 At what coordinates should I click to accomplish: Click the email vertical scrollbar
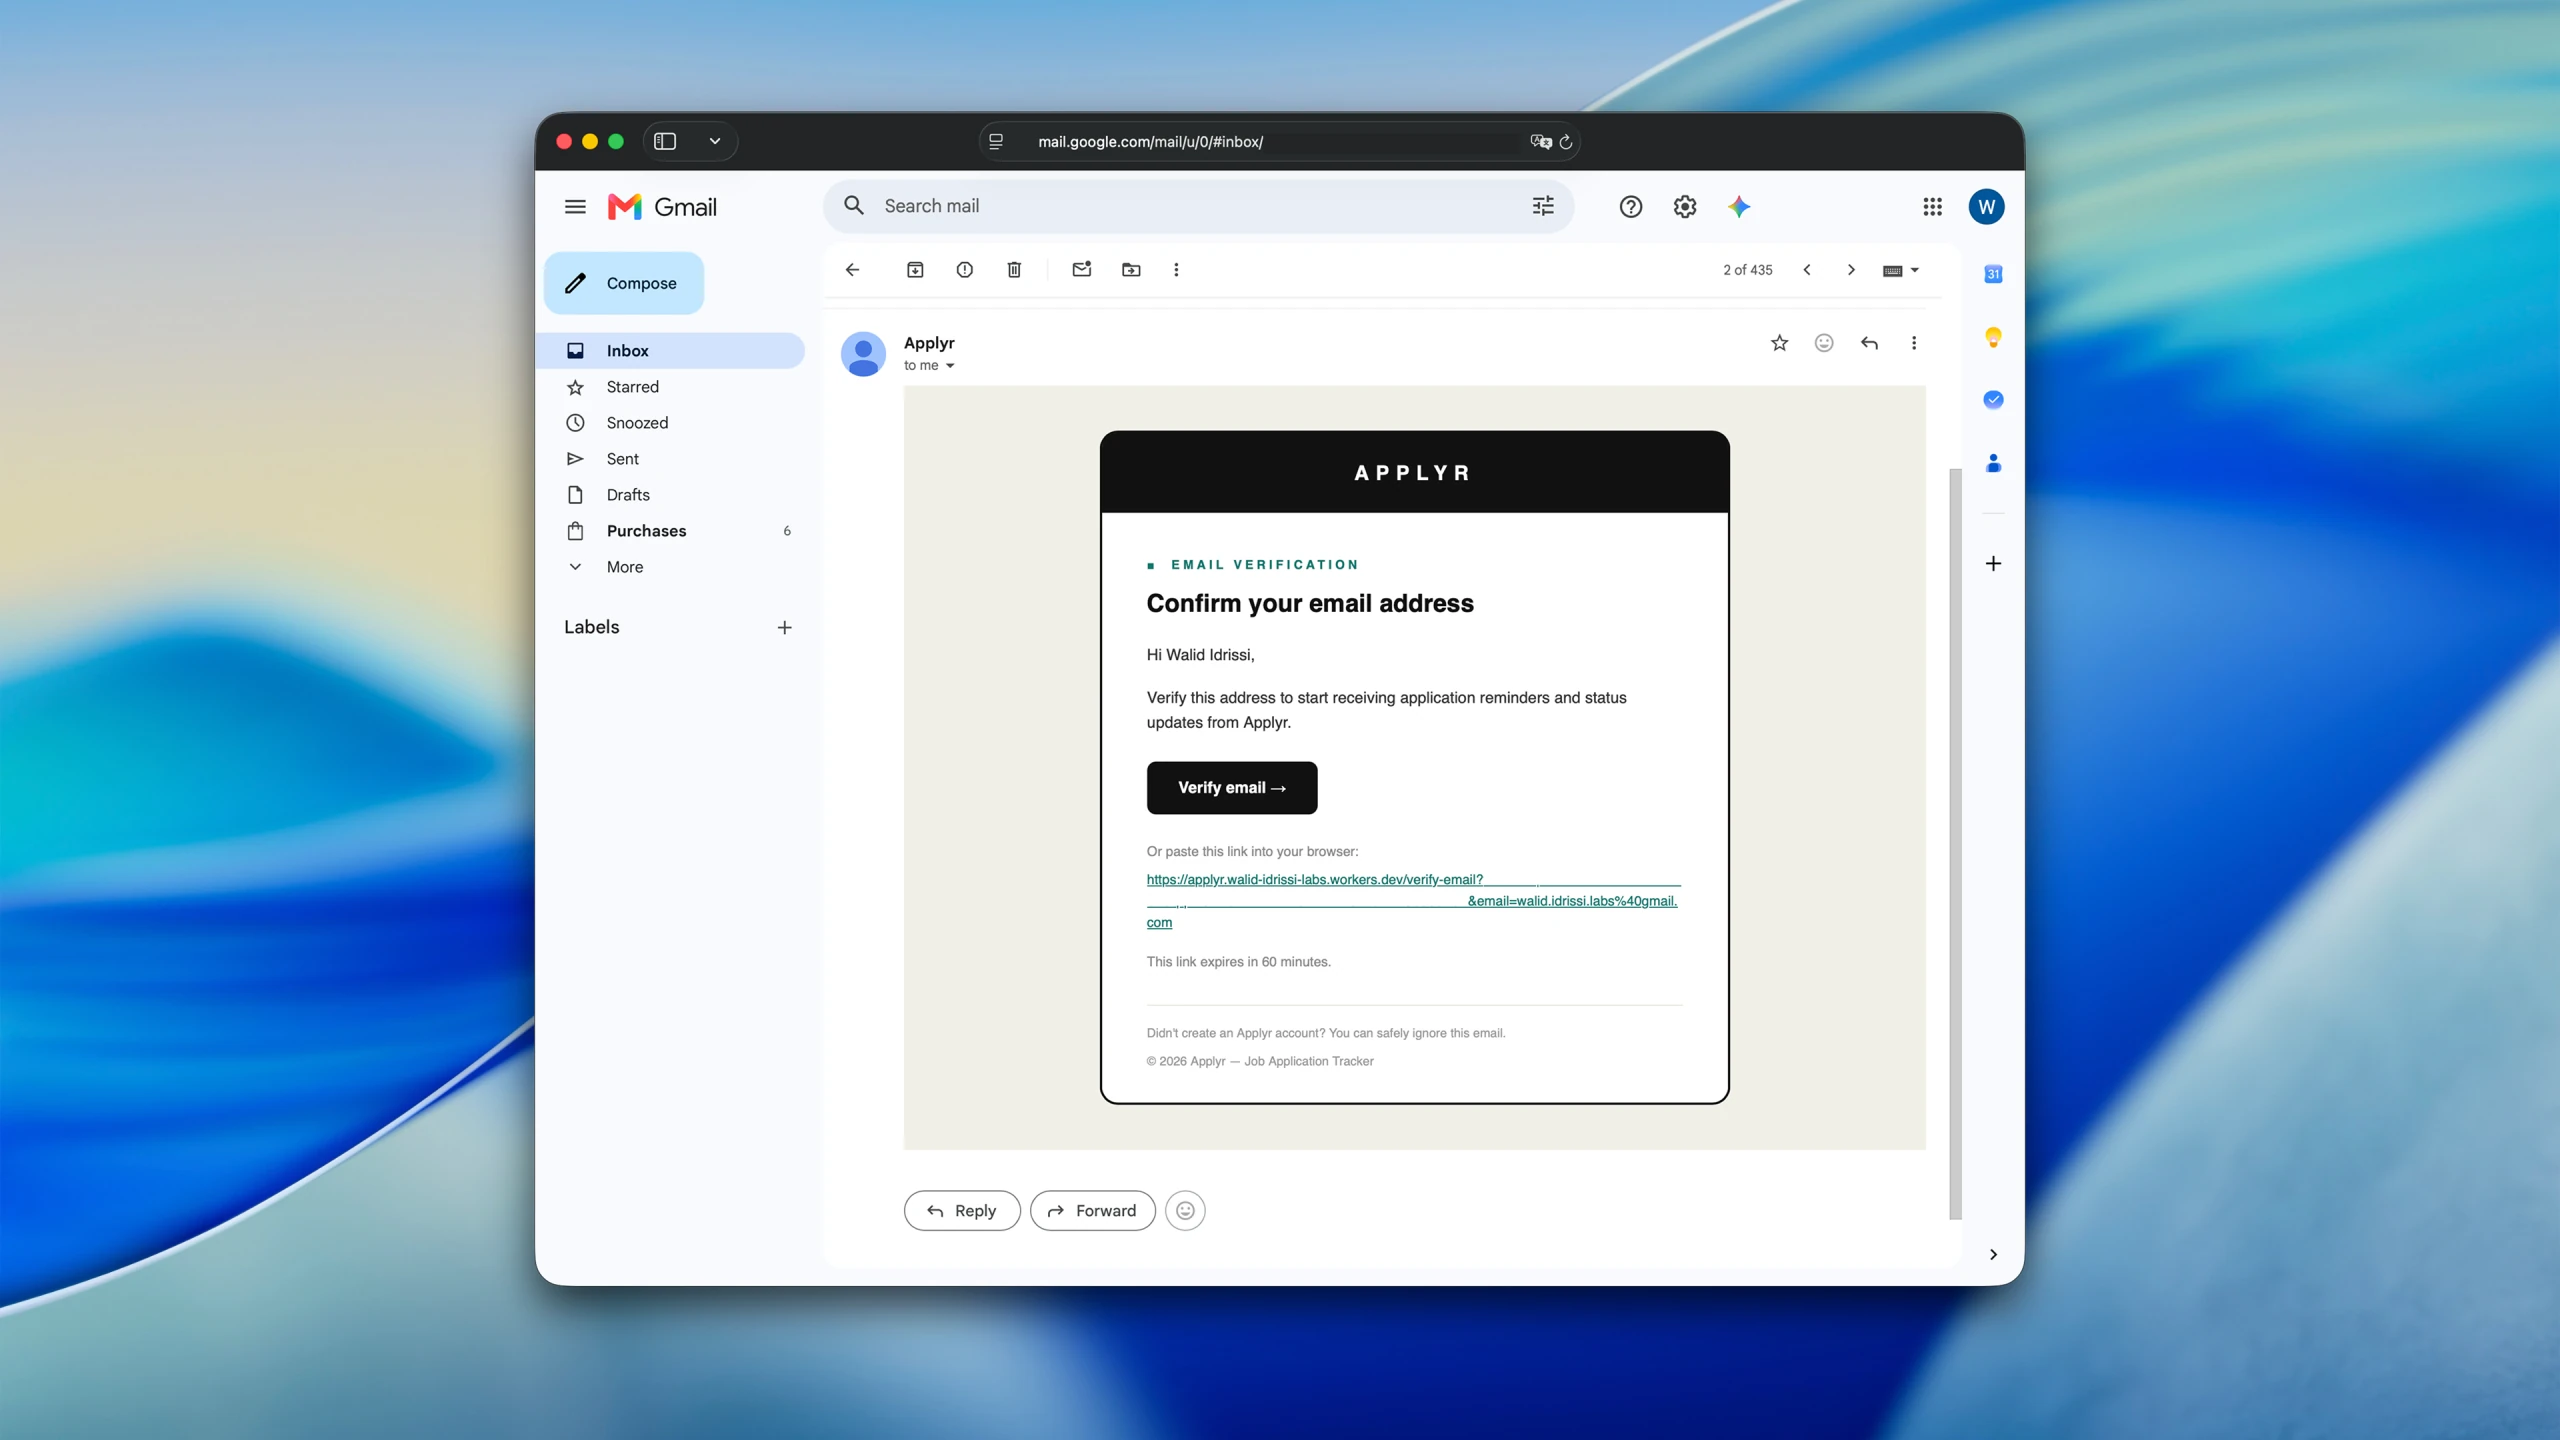(x=1955, y=843)
